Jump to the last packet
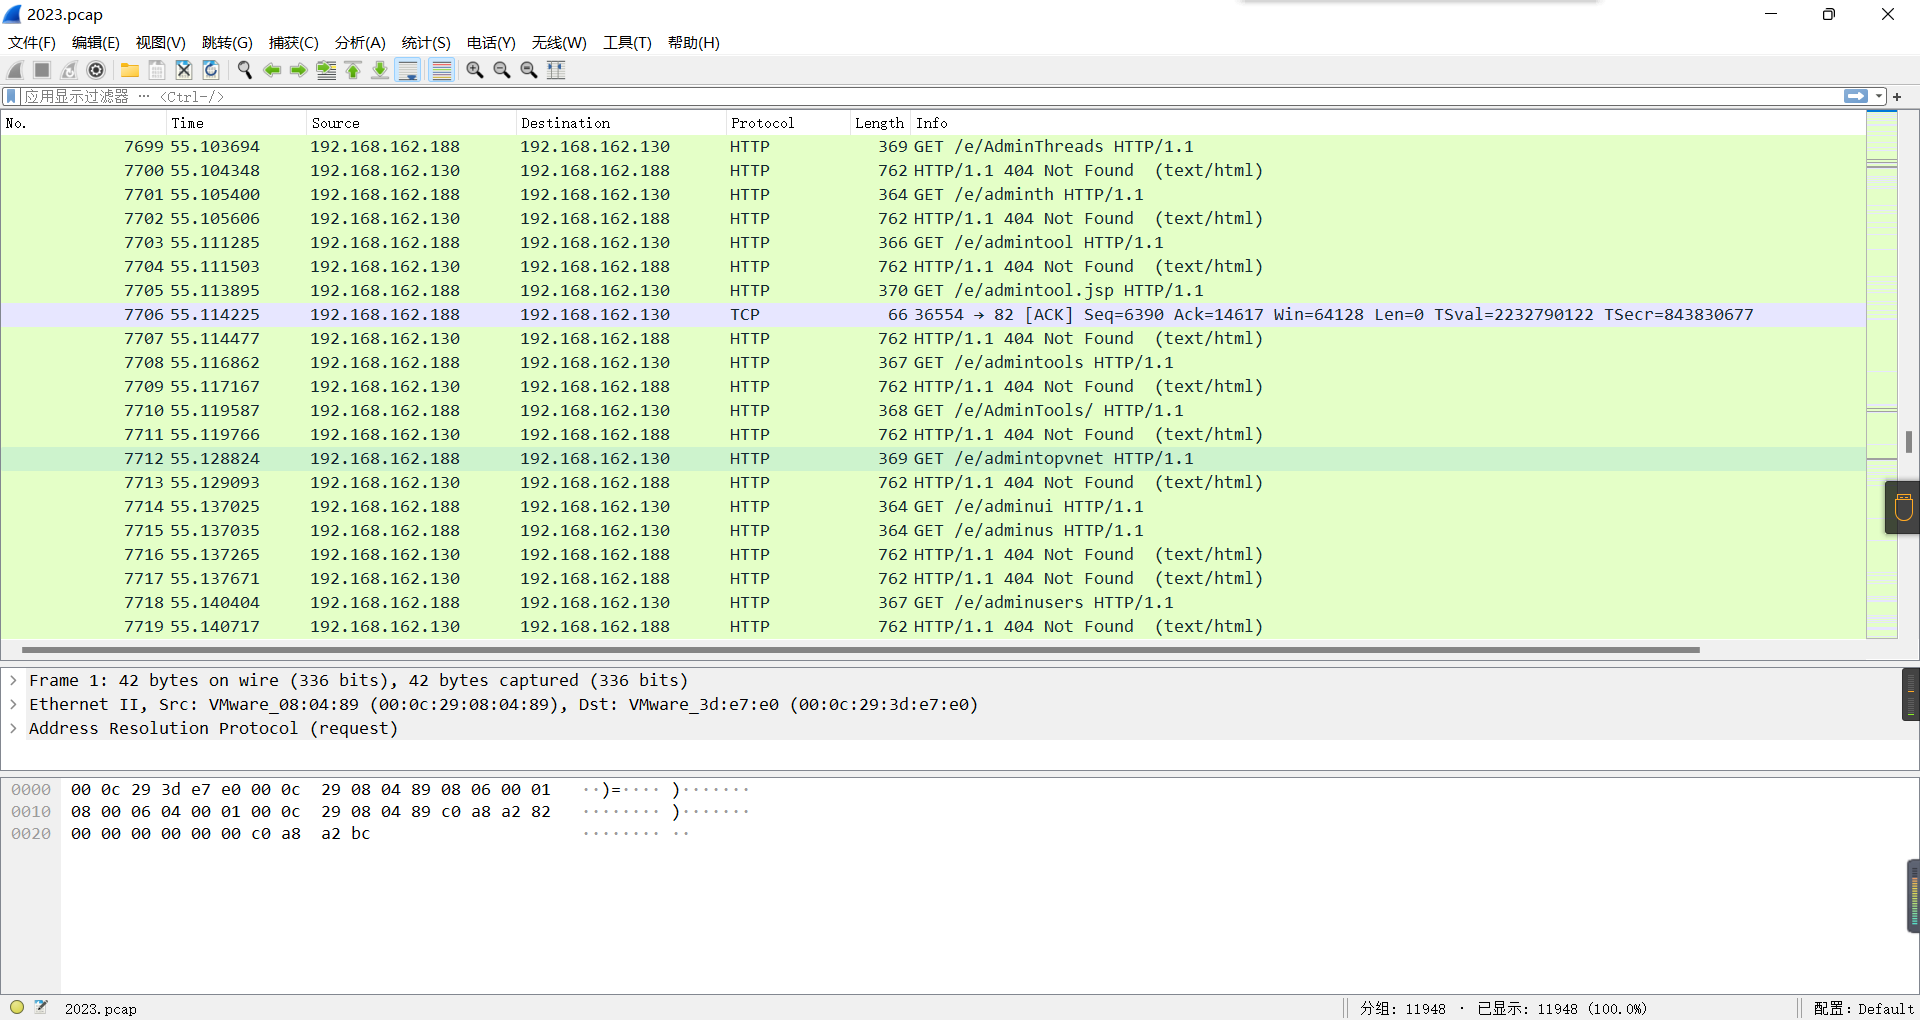1920x1020 pixels. click(380, 70)
